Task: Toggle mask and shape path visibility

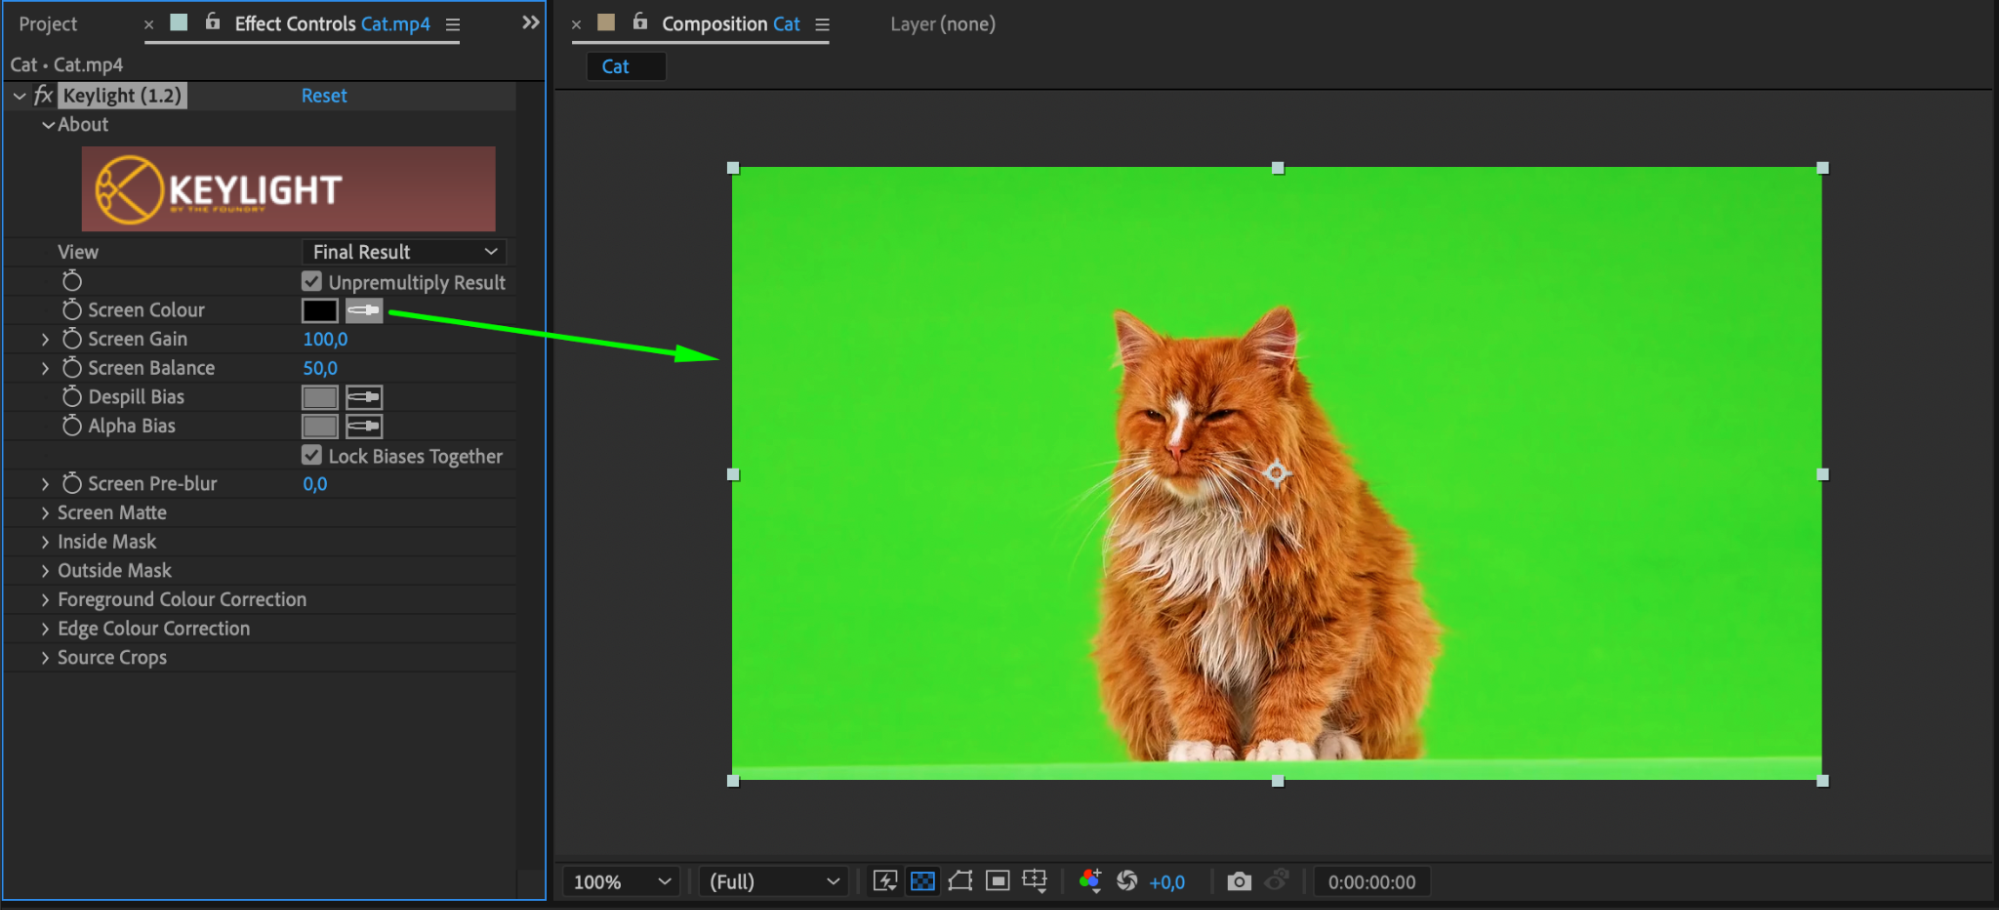Action: coord(960,881)
